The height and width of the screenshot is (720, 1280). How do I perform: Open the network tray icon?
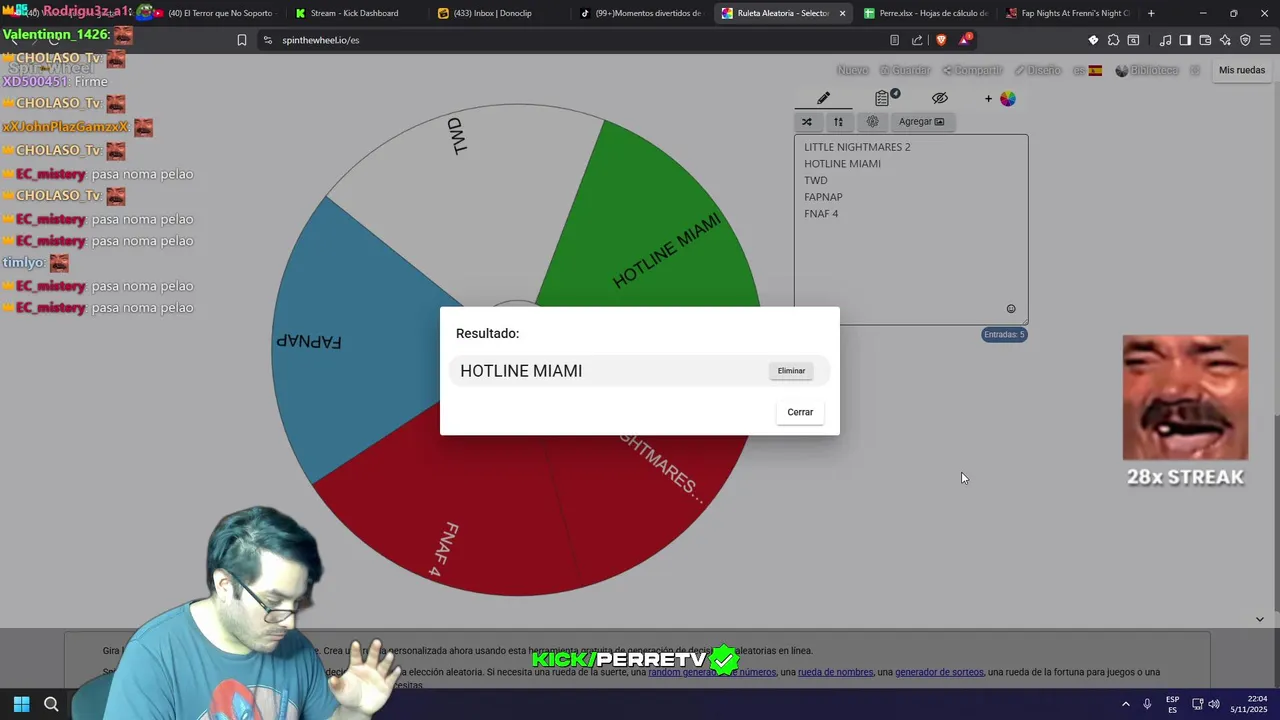(x=1198, y=704)
